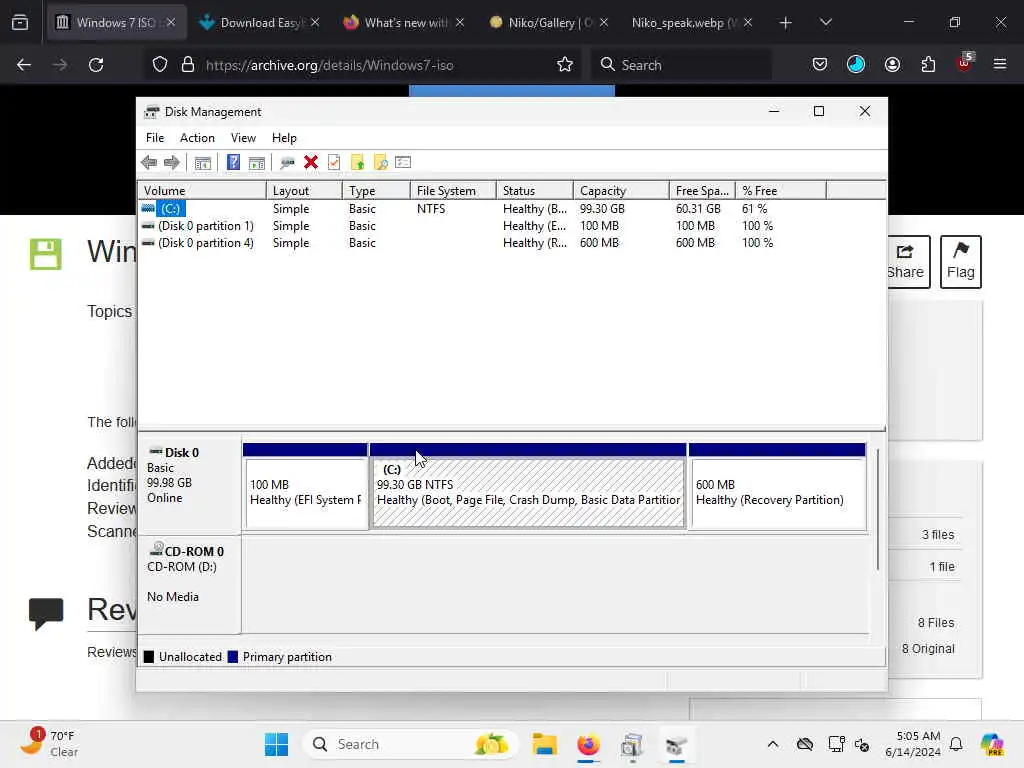Click the Unallocated black legend swatch
The image size is (1024, 768).
[149, 657]
